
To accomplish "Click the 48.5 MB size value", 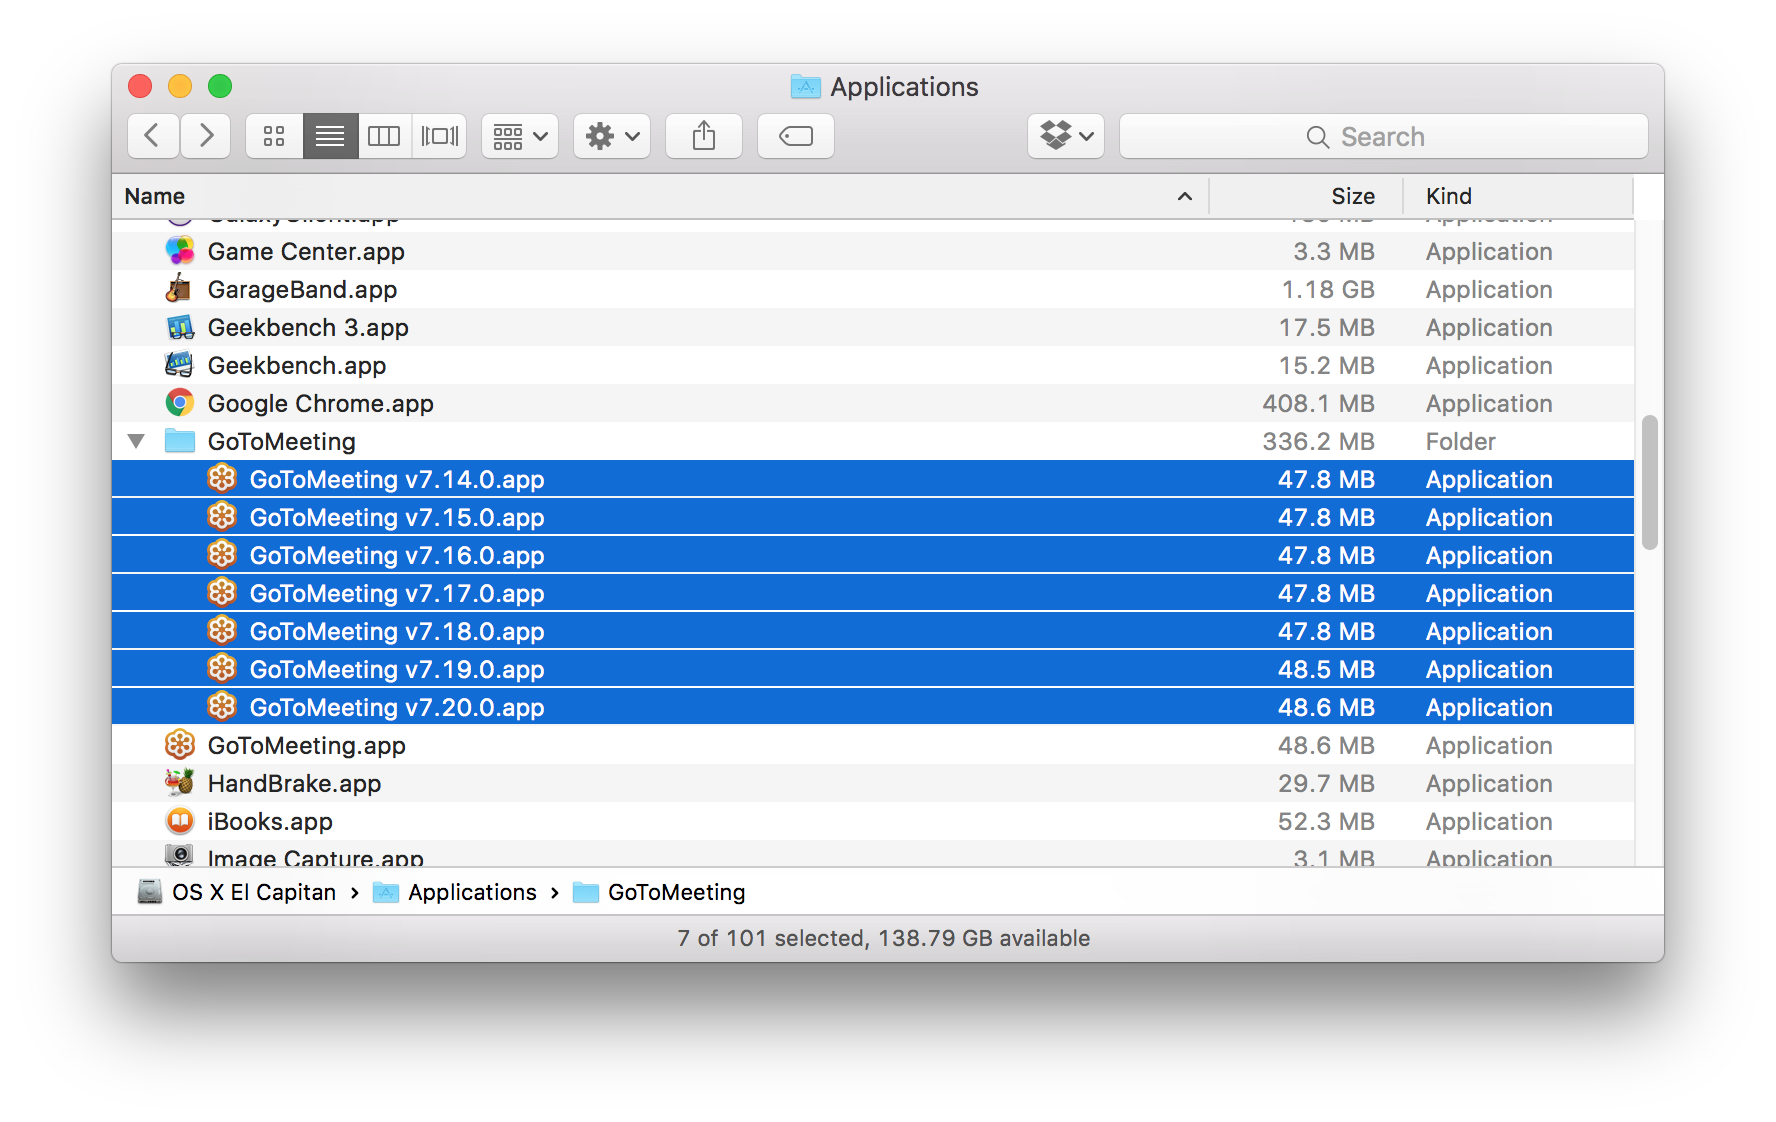I will (x=1326, y=669).
